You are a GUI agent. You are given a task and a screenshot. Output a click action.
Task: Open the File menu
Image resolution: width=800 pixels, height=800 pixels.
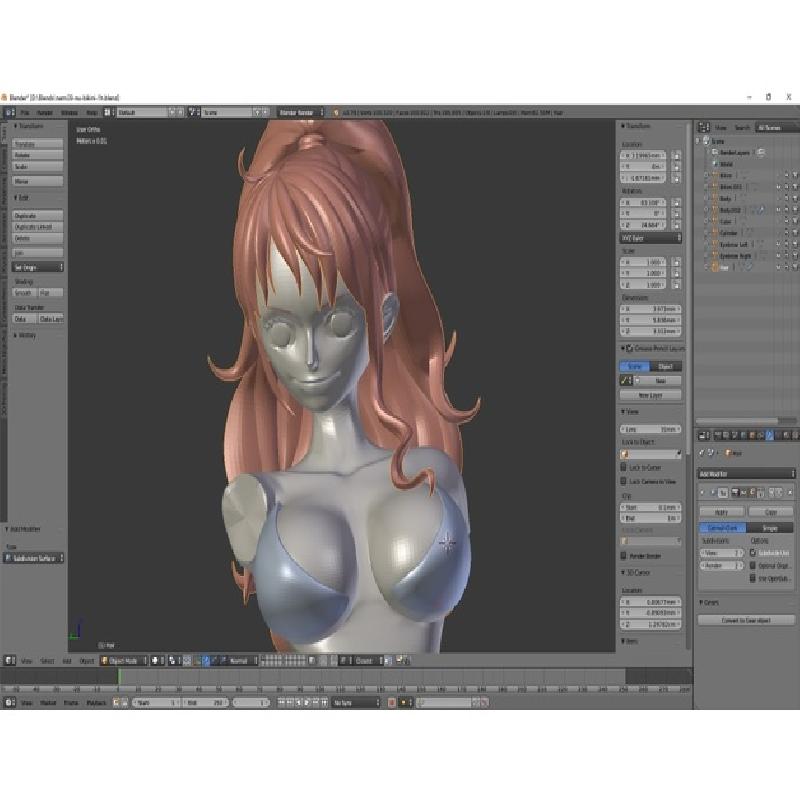tap(25, 112)
